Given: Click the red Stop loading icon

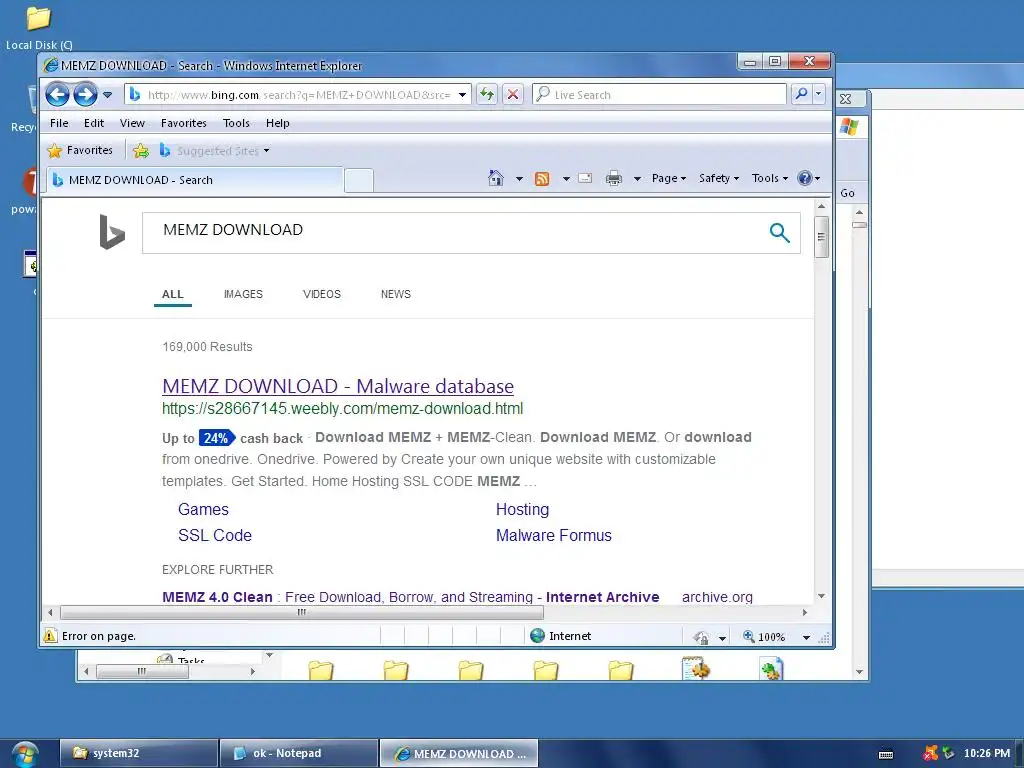Looking at the screenshot, I should point(513,95).
